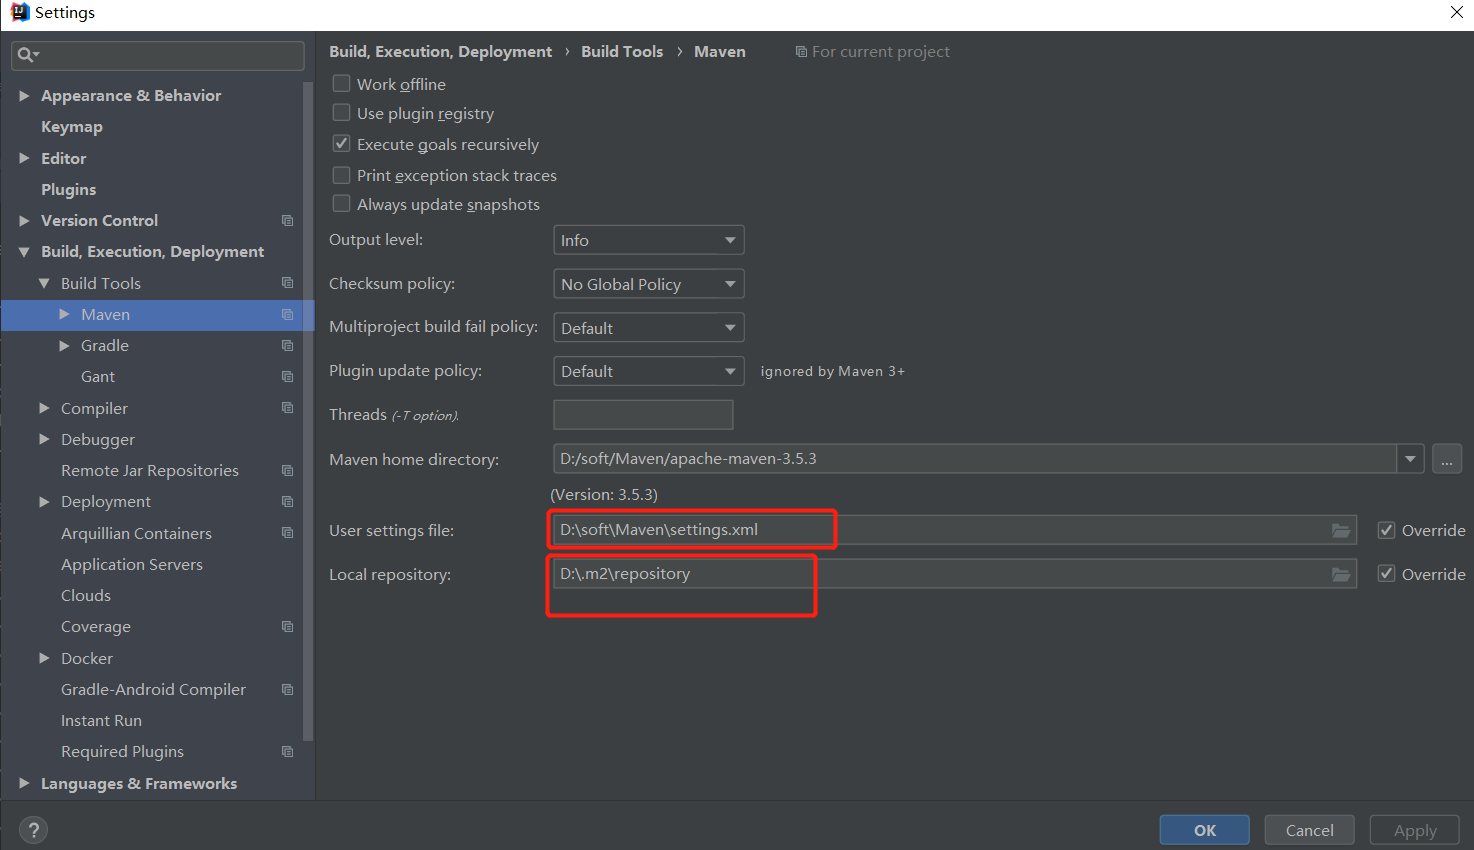Uncheck Execute goals recursively
Viewport: 1474px width, 850px height.
pos(340,143)
